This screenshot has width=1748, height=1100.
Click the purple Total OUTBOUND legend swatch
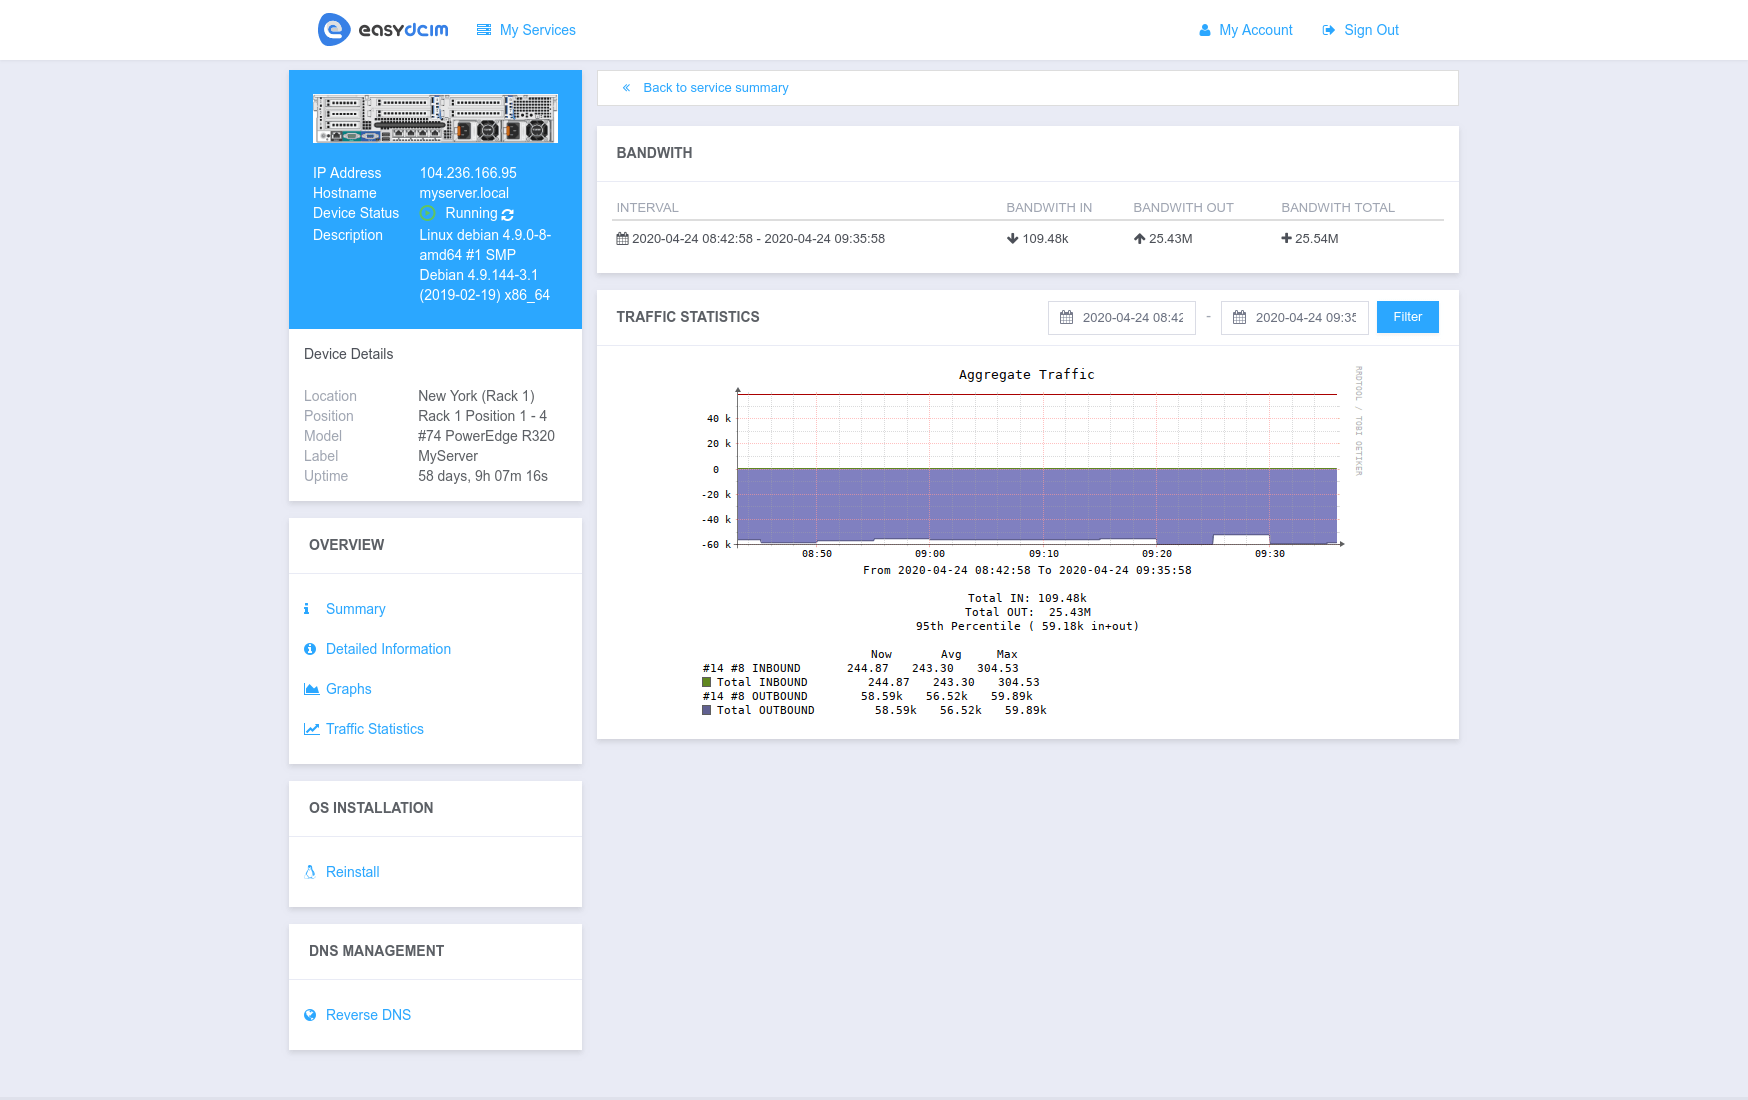click(x=707, y=710)
